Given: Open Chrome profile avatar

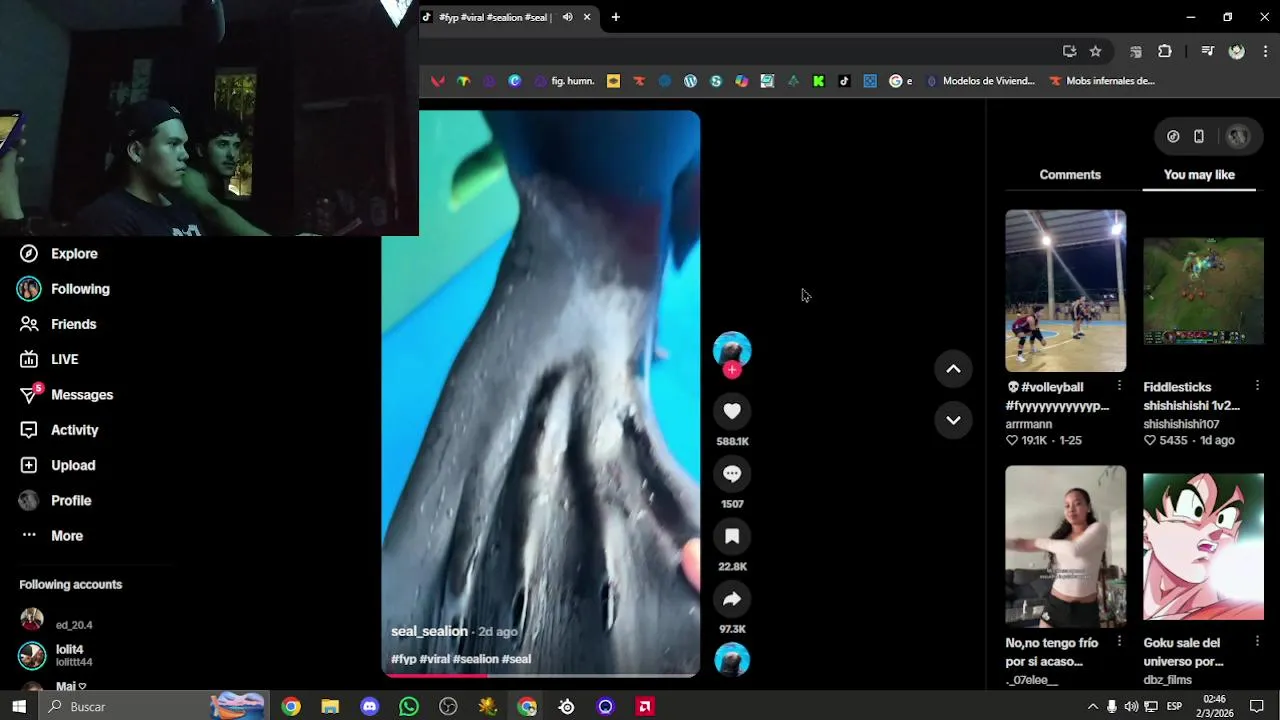Looking at the screenshot, I should pos(1237,51).
